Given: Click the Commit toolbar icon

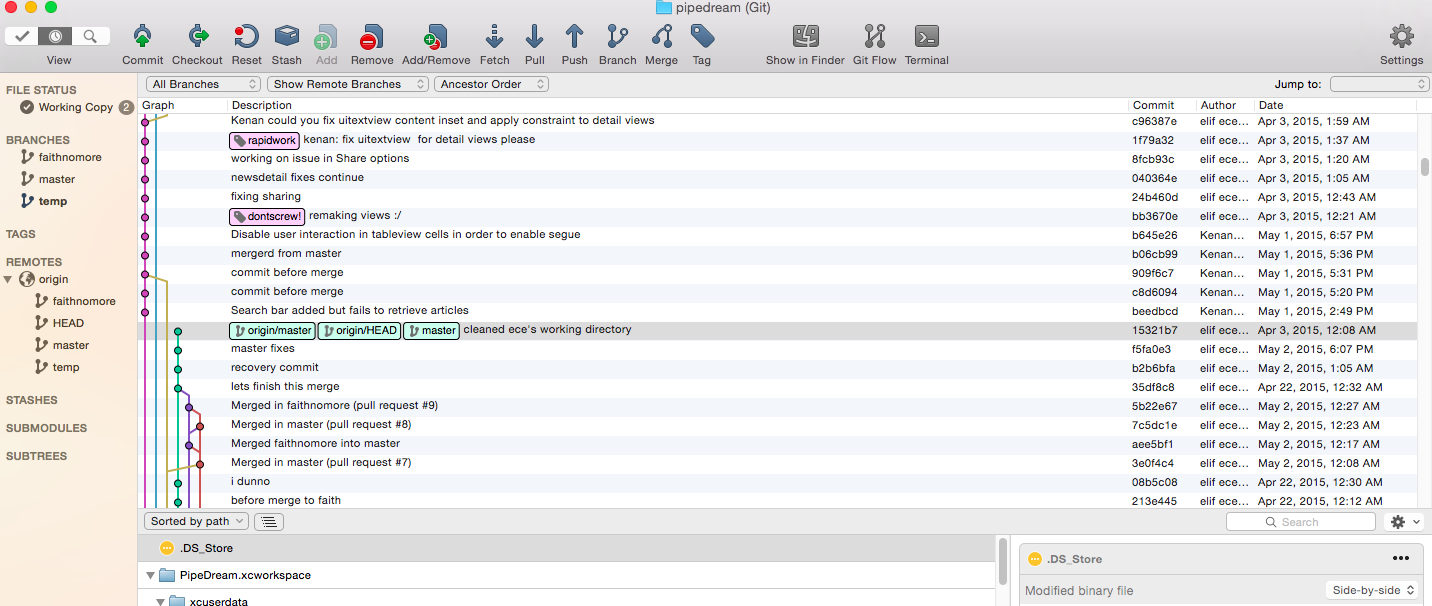Looking at the screenshot, I should (x=142, y=38).
